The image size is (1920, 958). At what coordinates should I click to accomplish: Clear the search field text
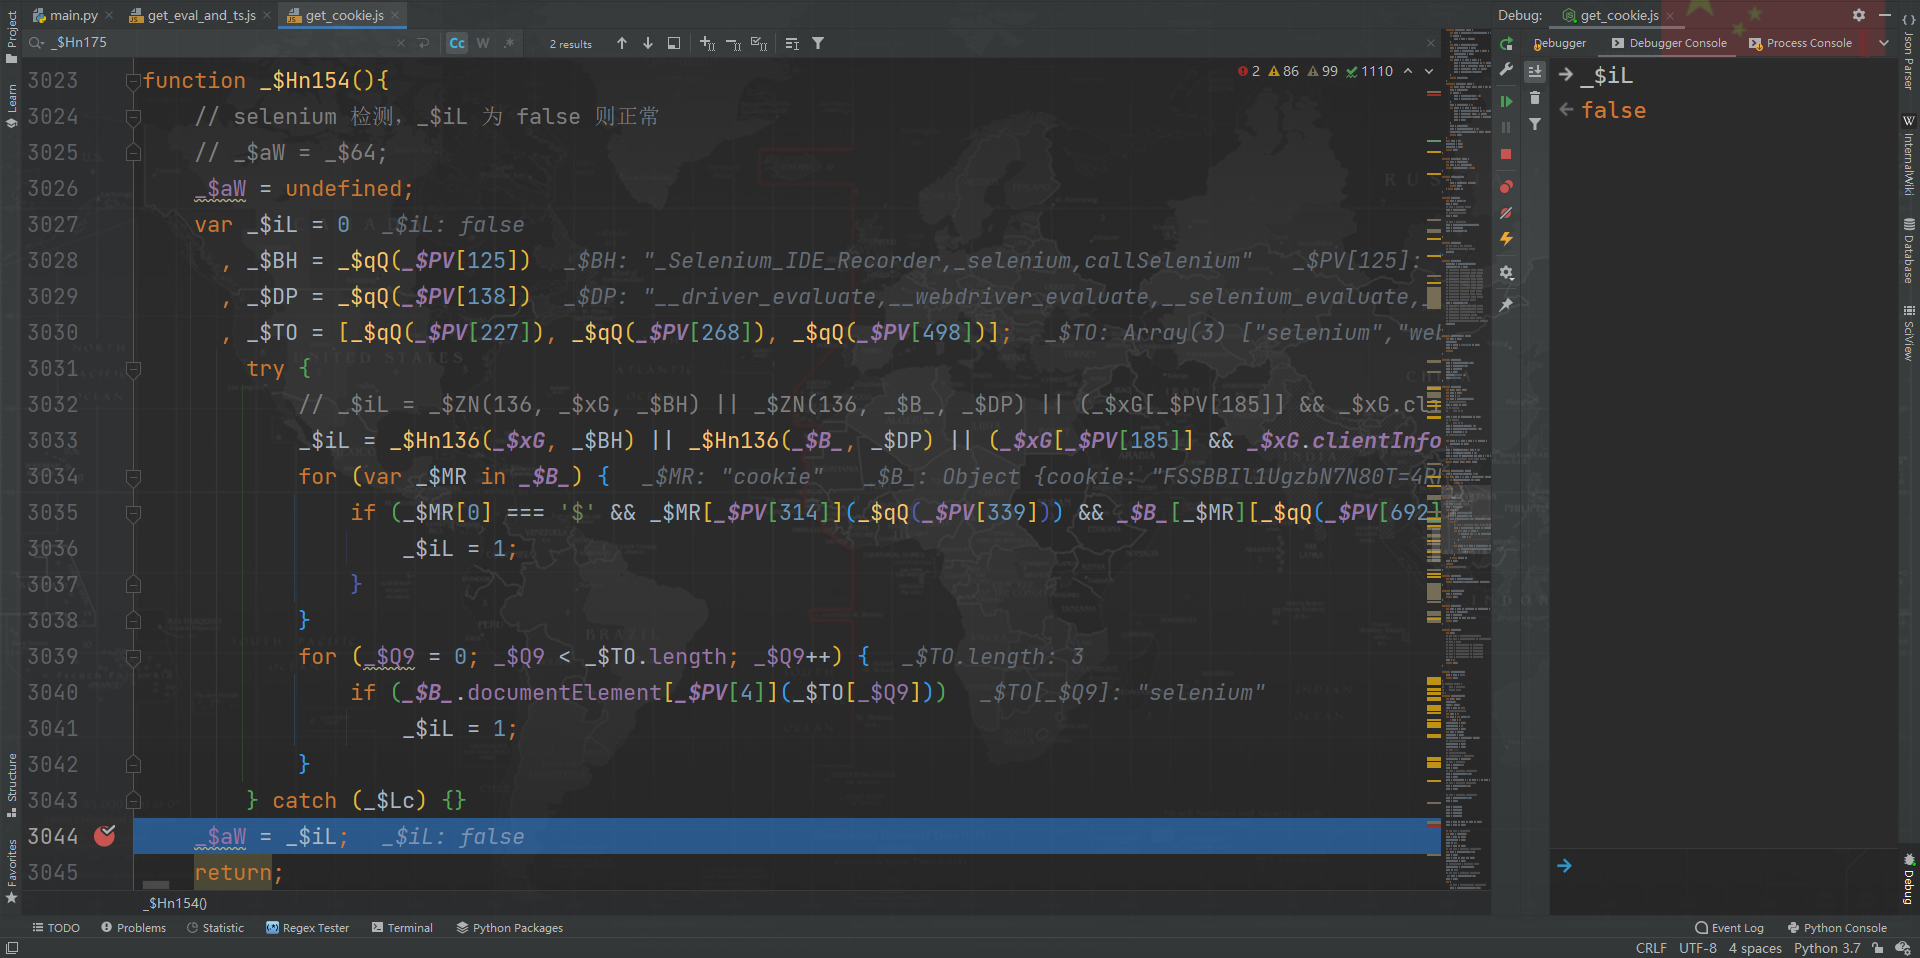tap(401, 43)
